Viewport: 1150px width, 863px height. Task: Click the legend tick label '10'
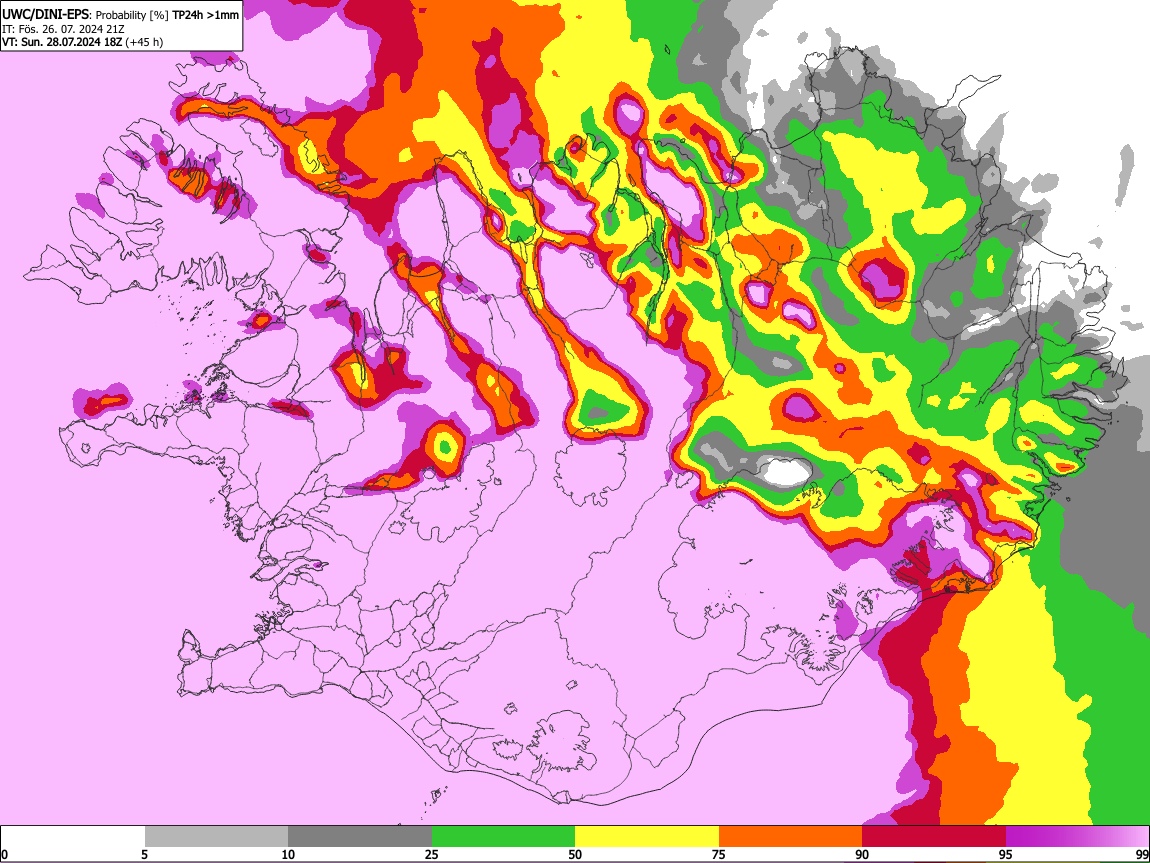(x=288, y=854)
